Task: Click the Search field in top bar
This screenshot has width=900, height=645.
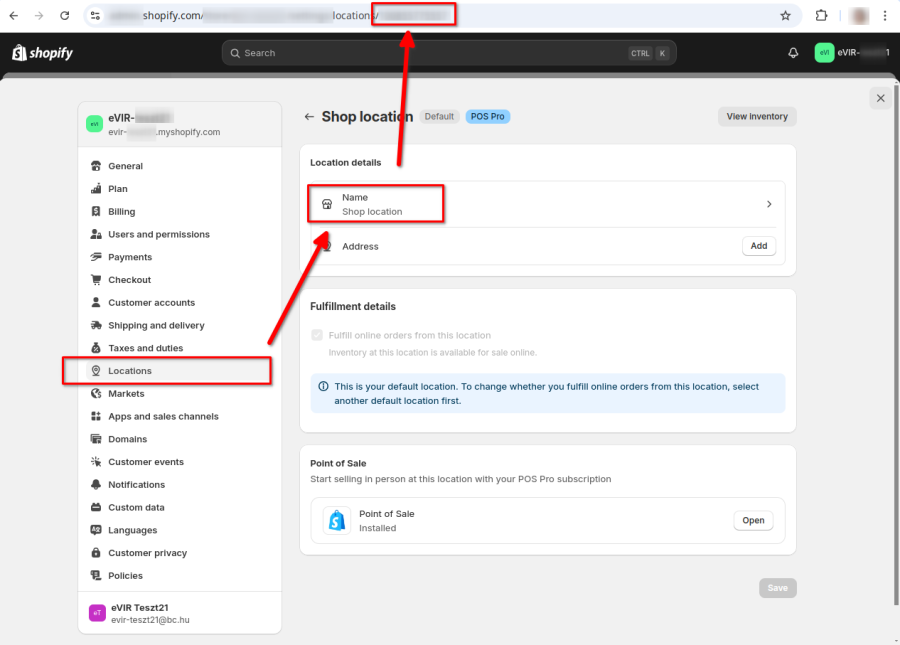Action: point(449,53)
